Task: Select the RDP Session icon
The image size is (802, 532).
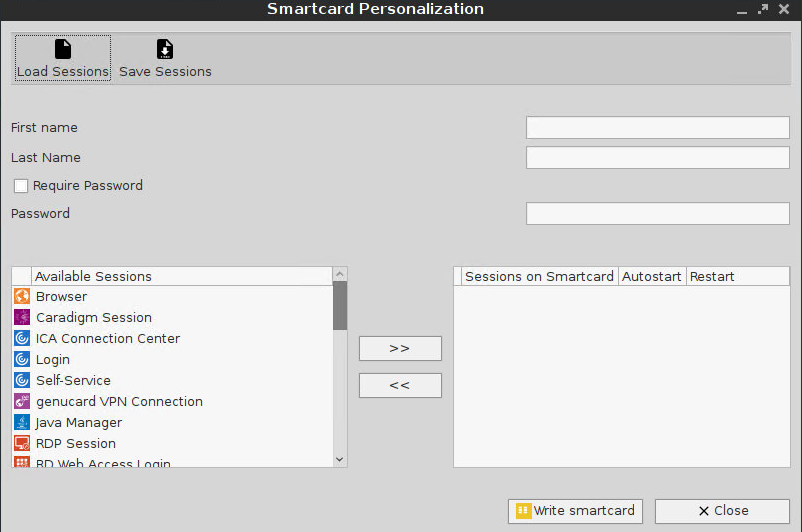Action: (x=22, y=444)
